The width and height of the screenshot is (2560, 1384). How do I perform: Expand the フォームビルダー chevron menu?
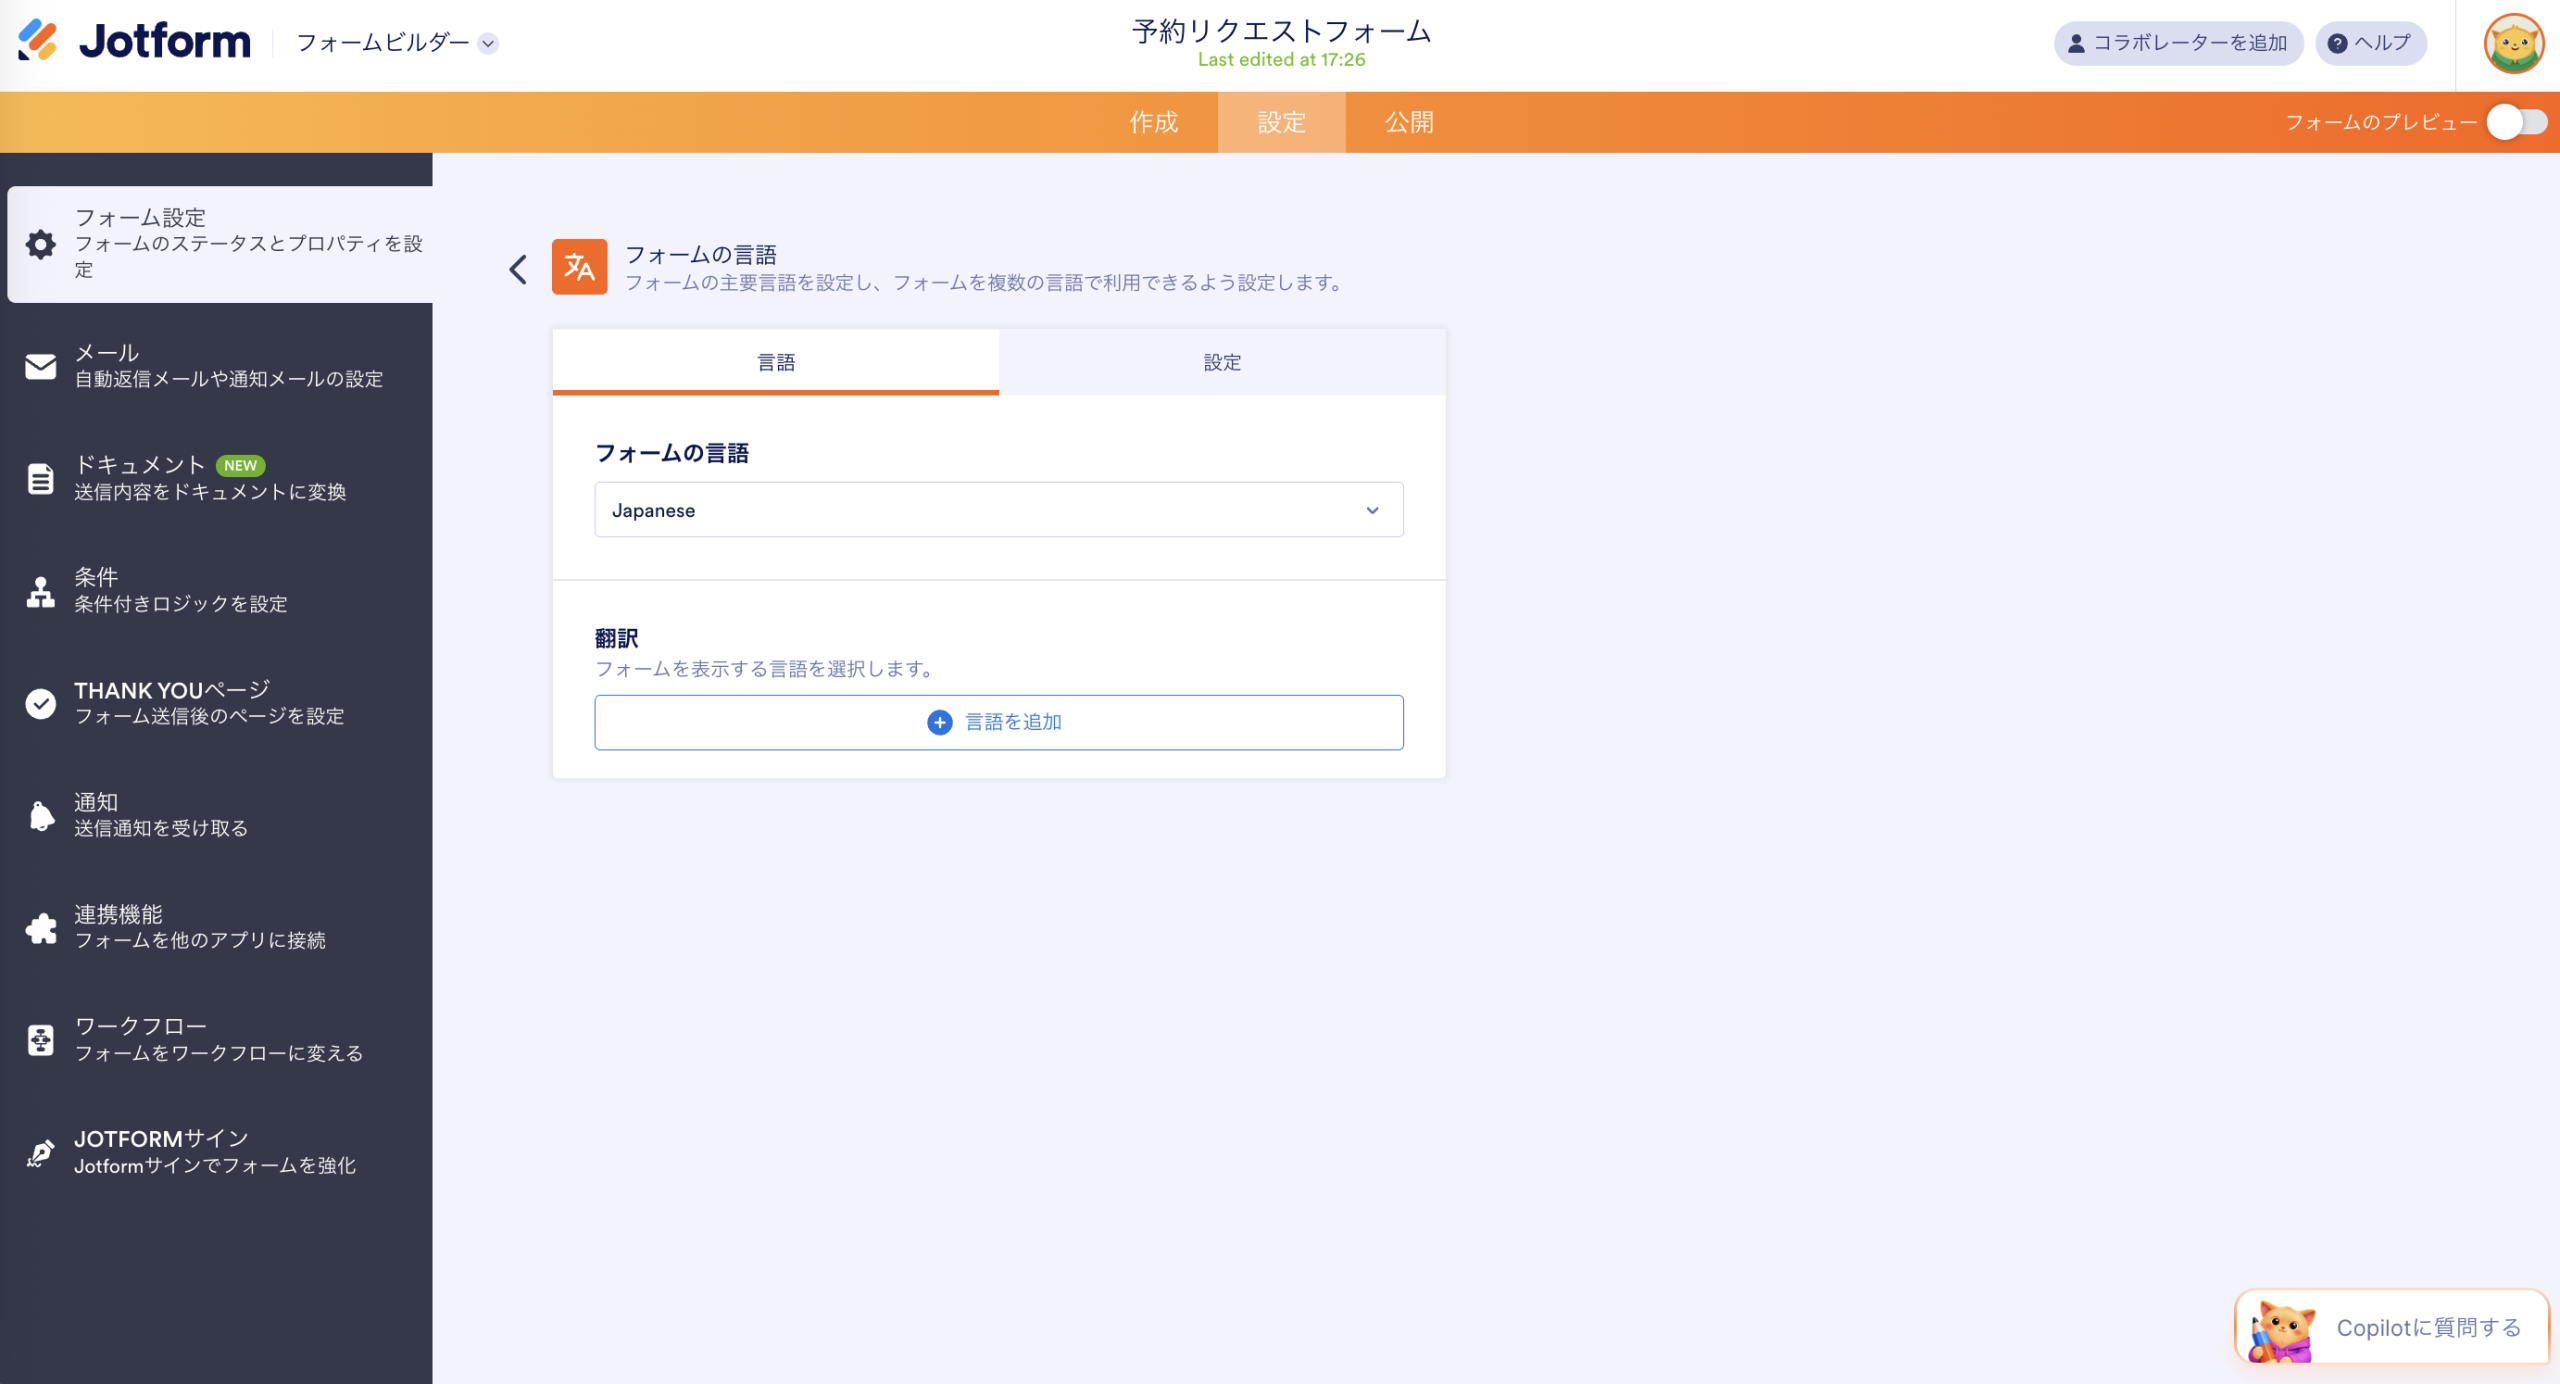point(487,44)
